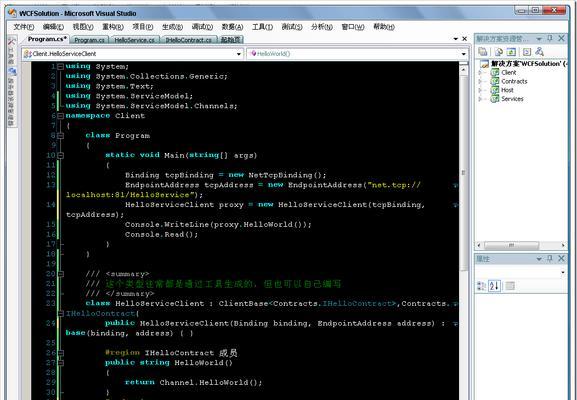Open the 文件(F) File menu
The image size is (577, 400).
coord(24,27)
